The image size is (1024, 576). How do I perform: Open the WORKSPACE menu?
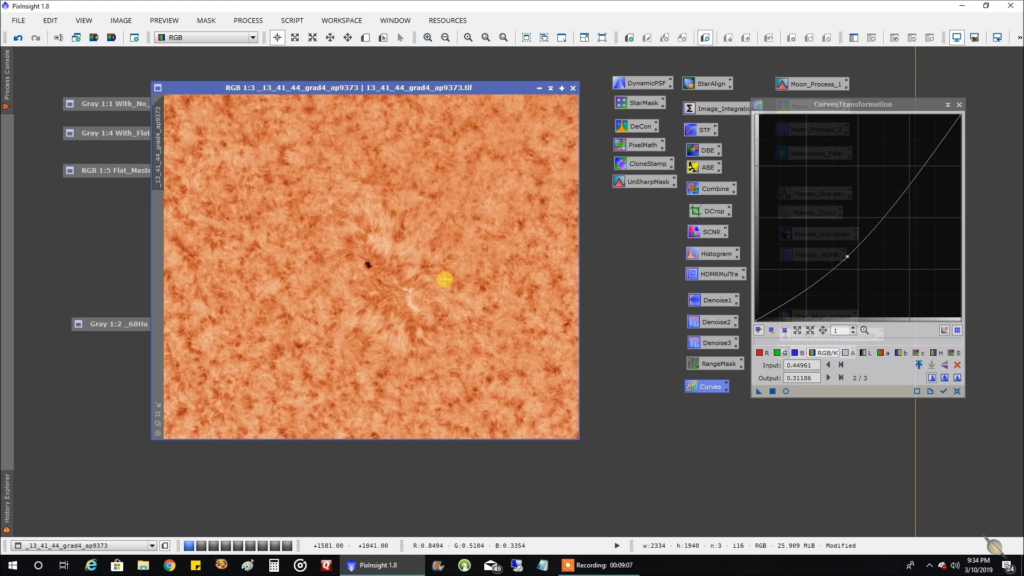click(341, 19)
